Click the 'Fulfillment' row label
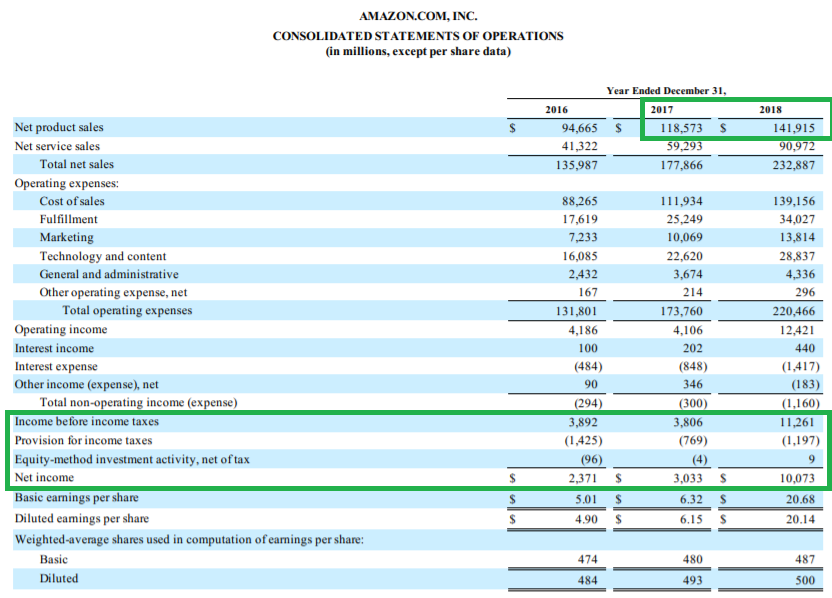This screenshot has width=832, height=598. (x=68, y=219)
